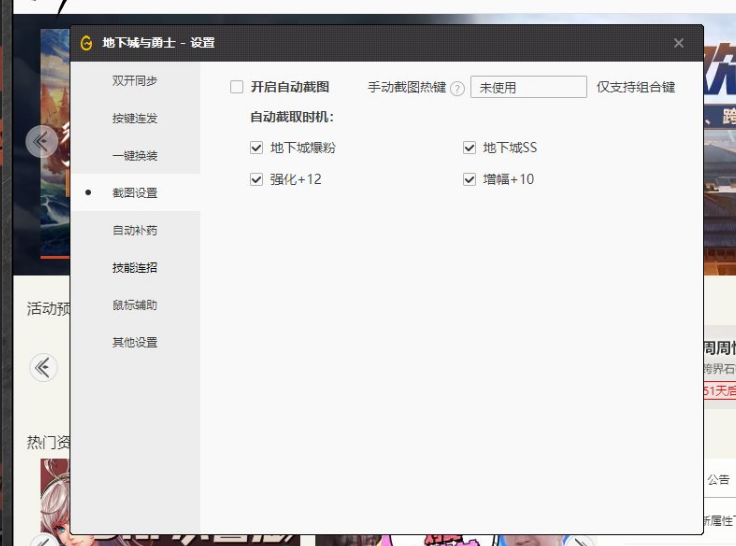Click the 自动截取时机 heading text

292,117
